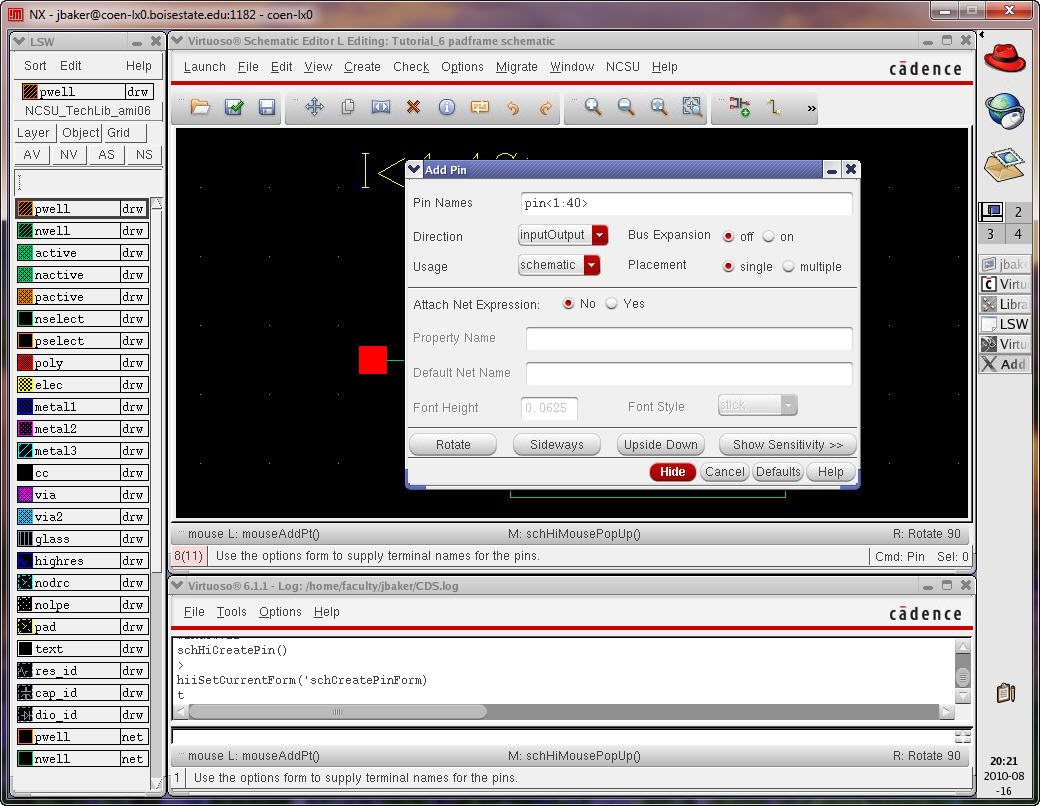Open the Usage schematic dropdown
Screen dimensions: 1040x806
pyautogui.click(x=592, y=265)
